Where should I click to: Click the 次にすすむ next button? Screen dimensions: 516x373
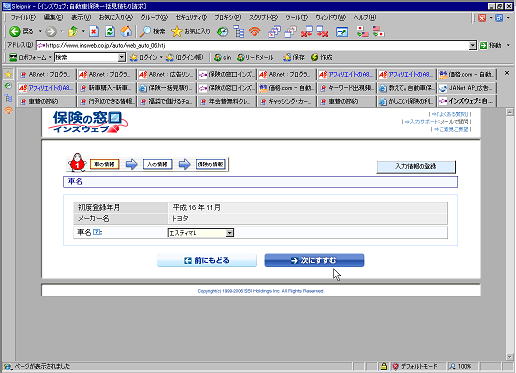(314, 260)
